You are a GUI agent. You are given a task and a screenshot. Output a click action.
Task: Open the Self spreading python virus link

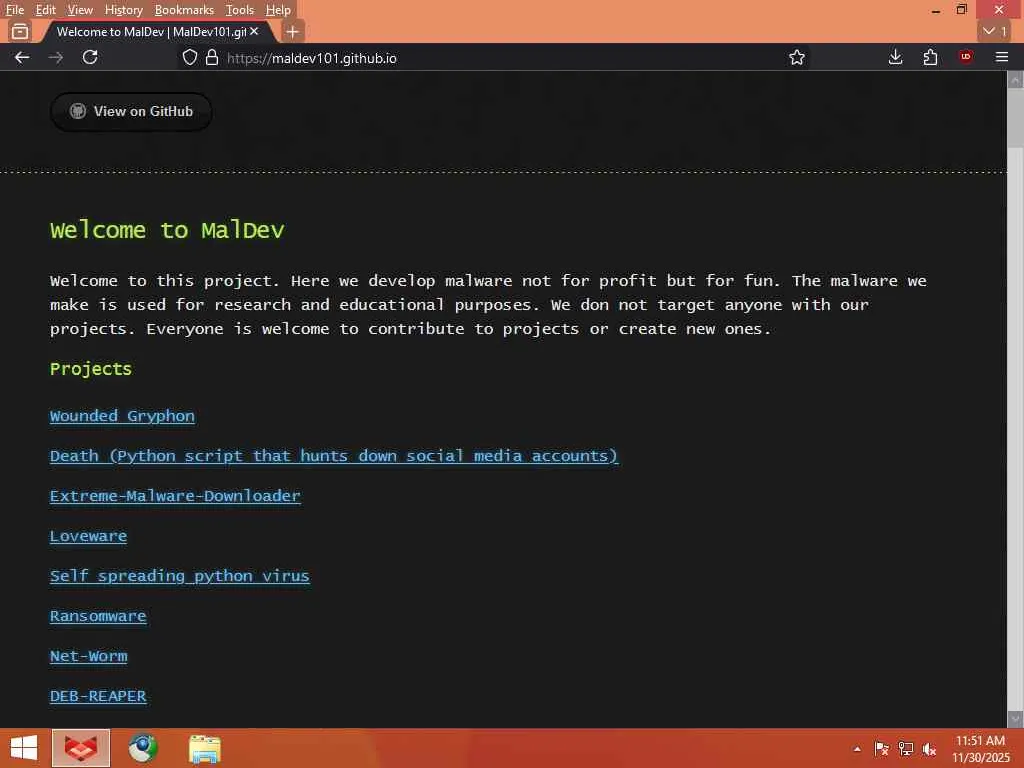pyautogui.click(x=180, y=576)
